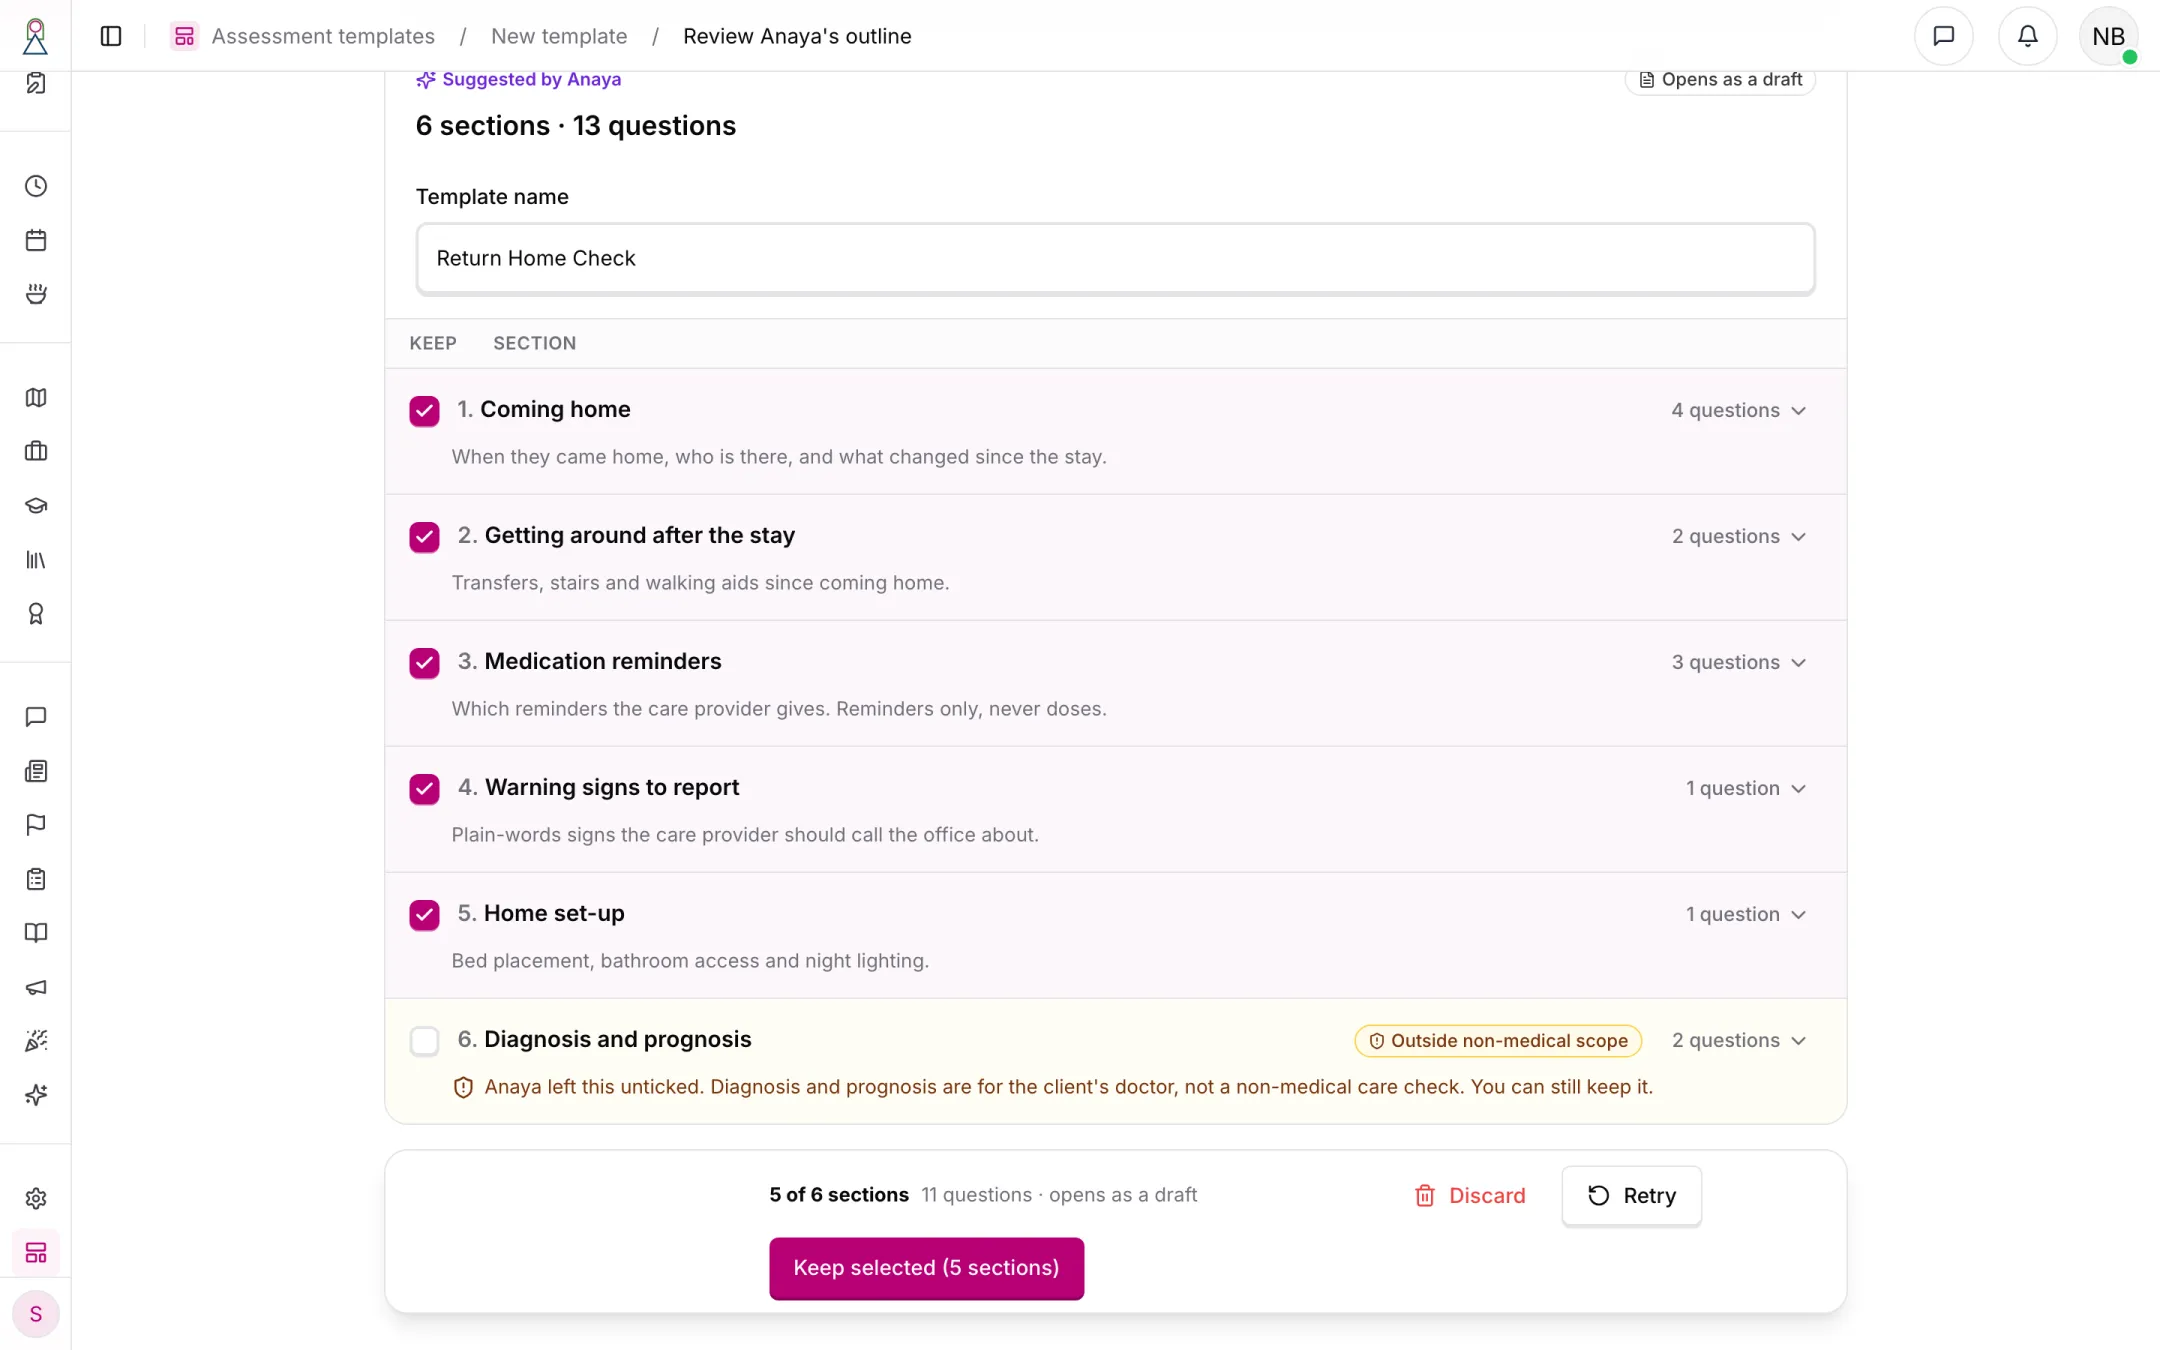Viewport: 2160px width, 1350px height.
Task: Expand Getting around's 2 questions
Action: 1739,537
